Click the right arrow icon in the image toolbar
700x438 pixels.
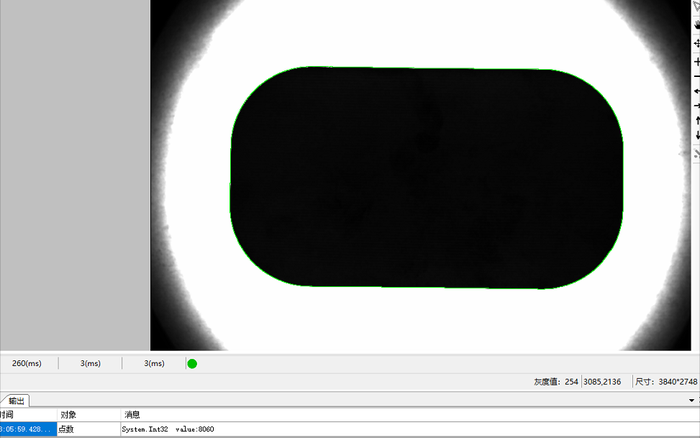click(697, 106)
